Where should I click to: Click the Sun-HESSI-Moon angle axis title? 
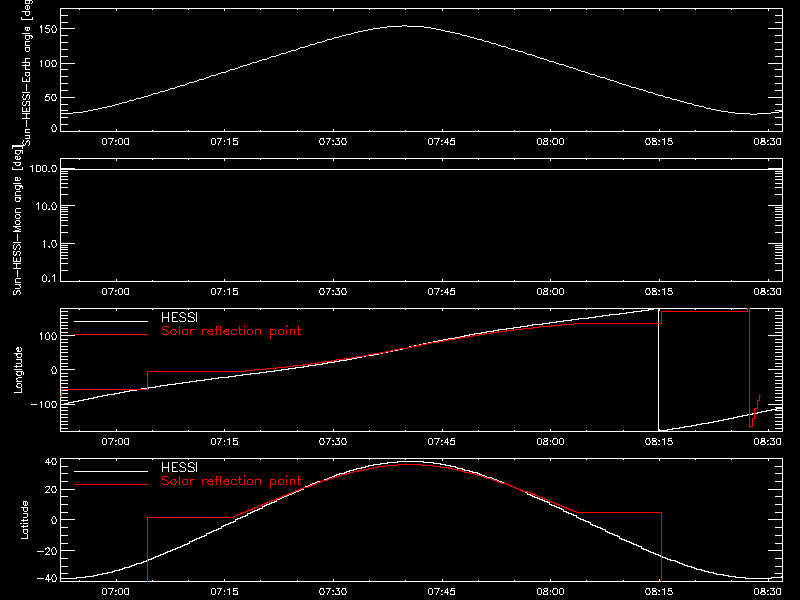[x=17, y=220]
